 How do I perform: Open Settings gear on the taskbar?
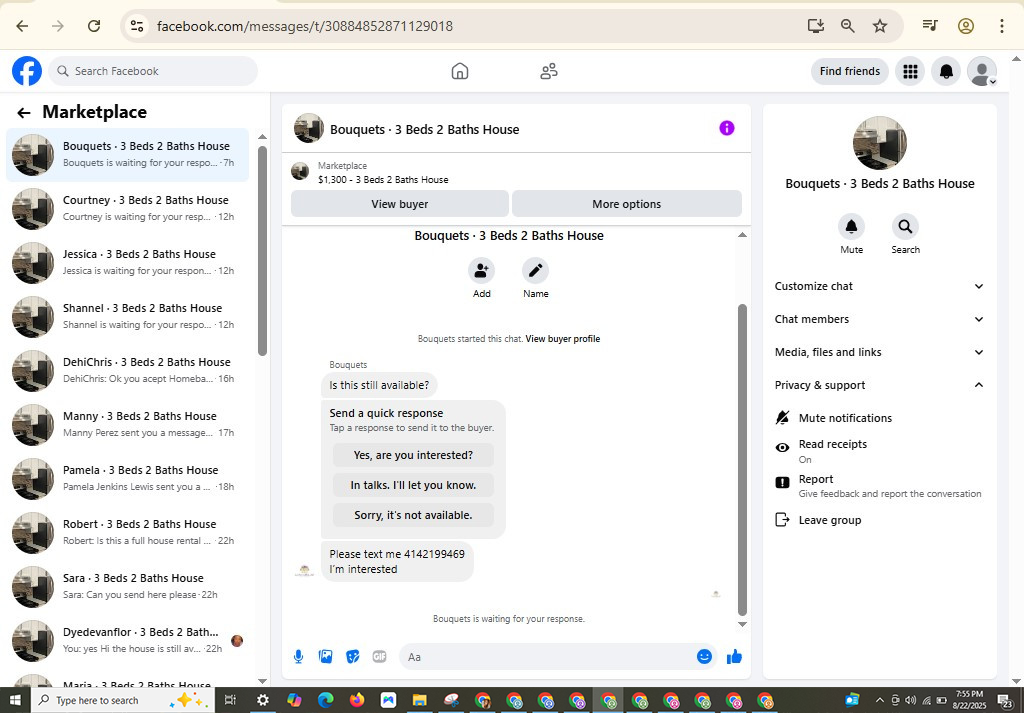[263, 700]
